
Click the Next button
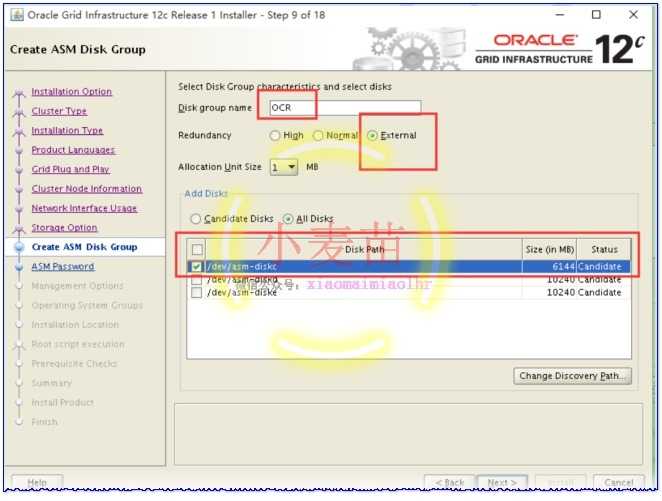coord(502,482)
